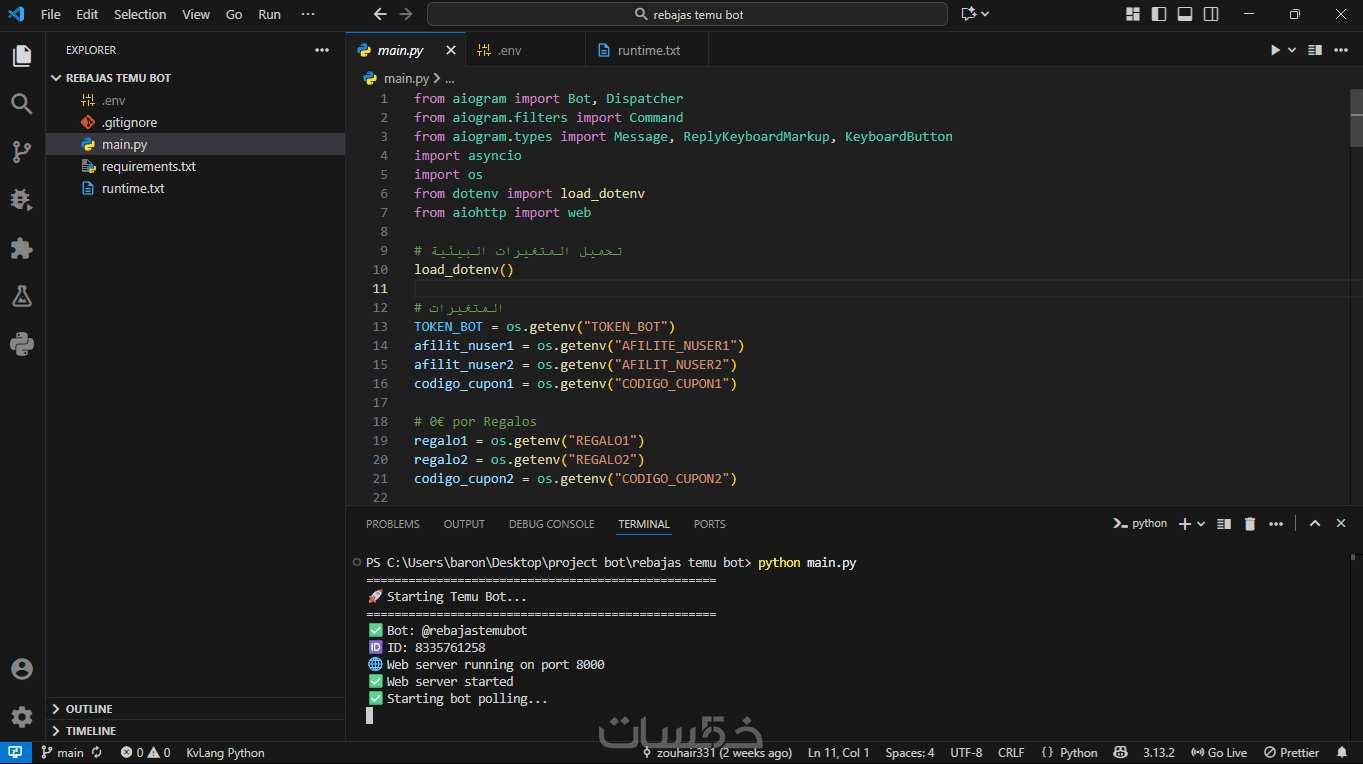The image size is (1363, 764).
Task: Open the Extensions view
Action: pos(22,248)
